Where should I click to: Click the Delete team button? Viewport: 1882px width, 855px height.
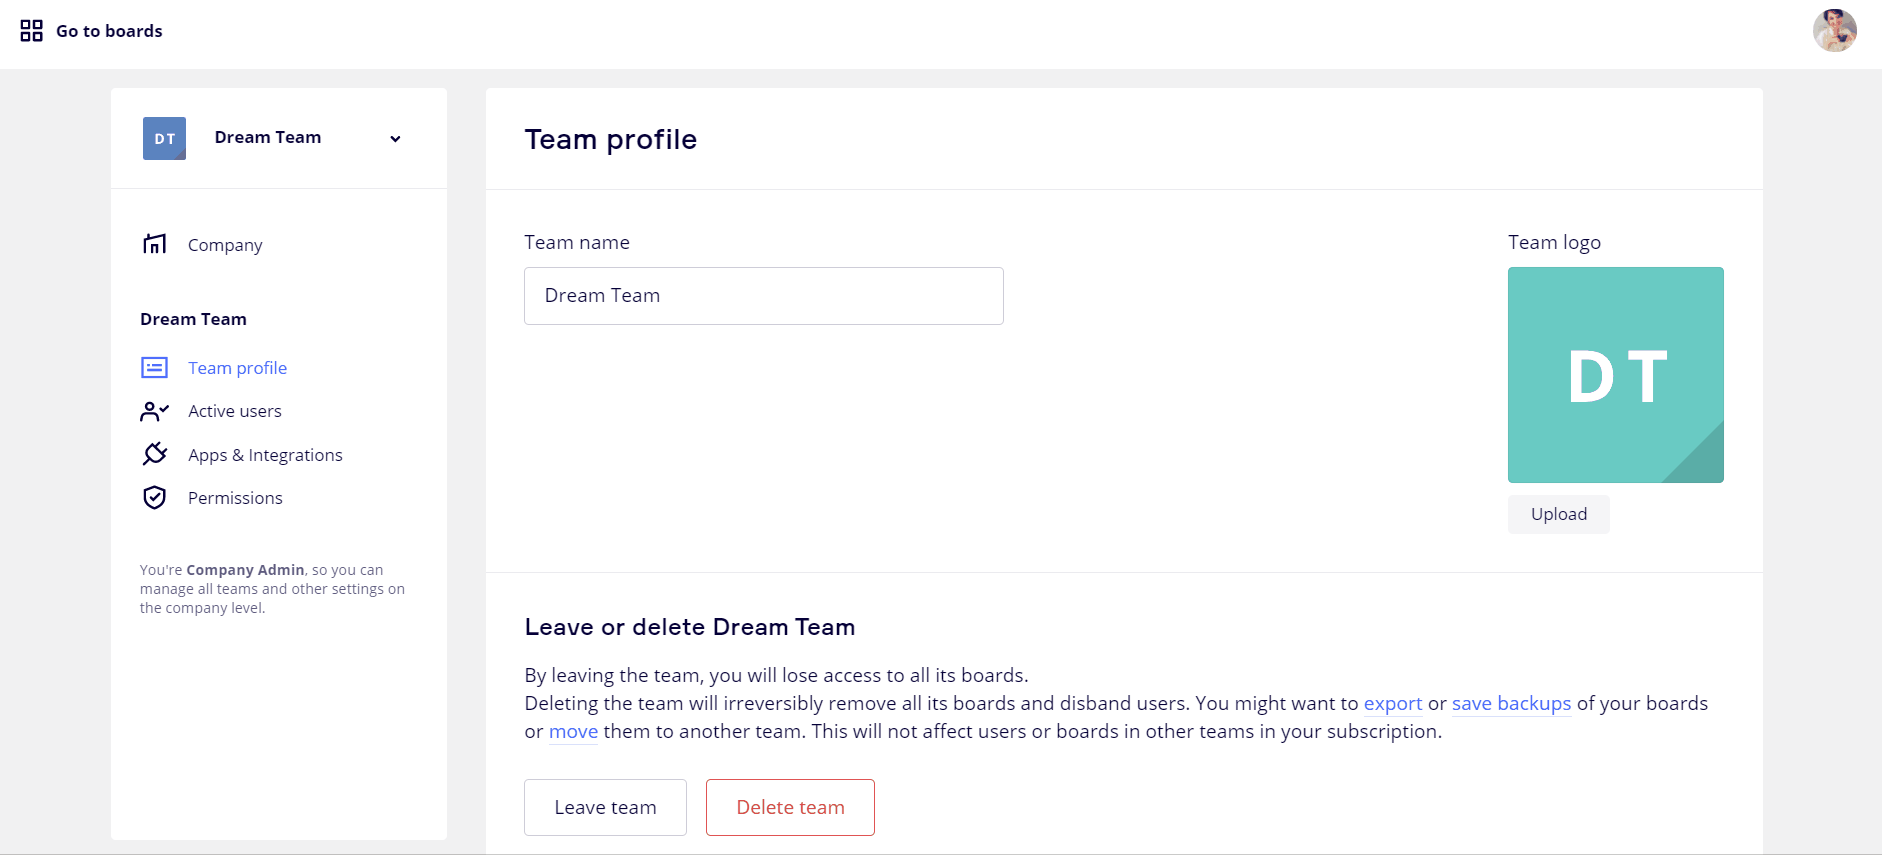790,807
